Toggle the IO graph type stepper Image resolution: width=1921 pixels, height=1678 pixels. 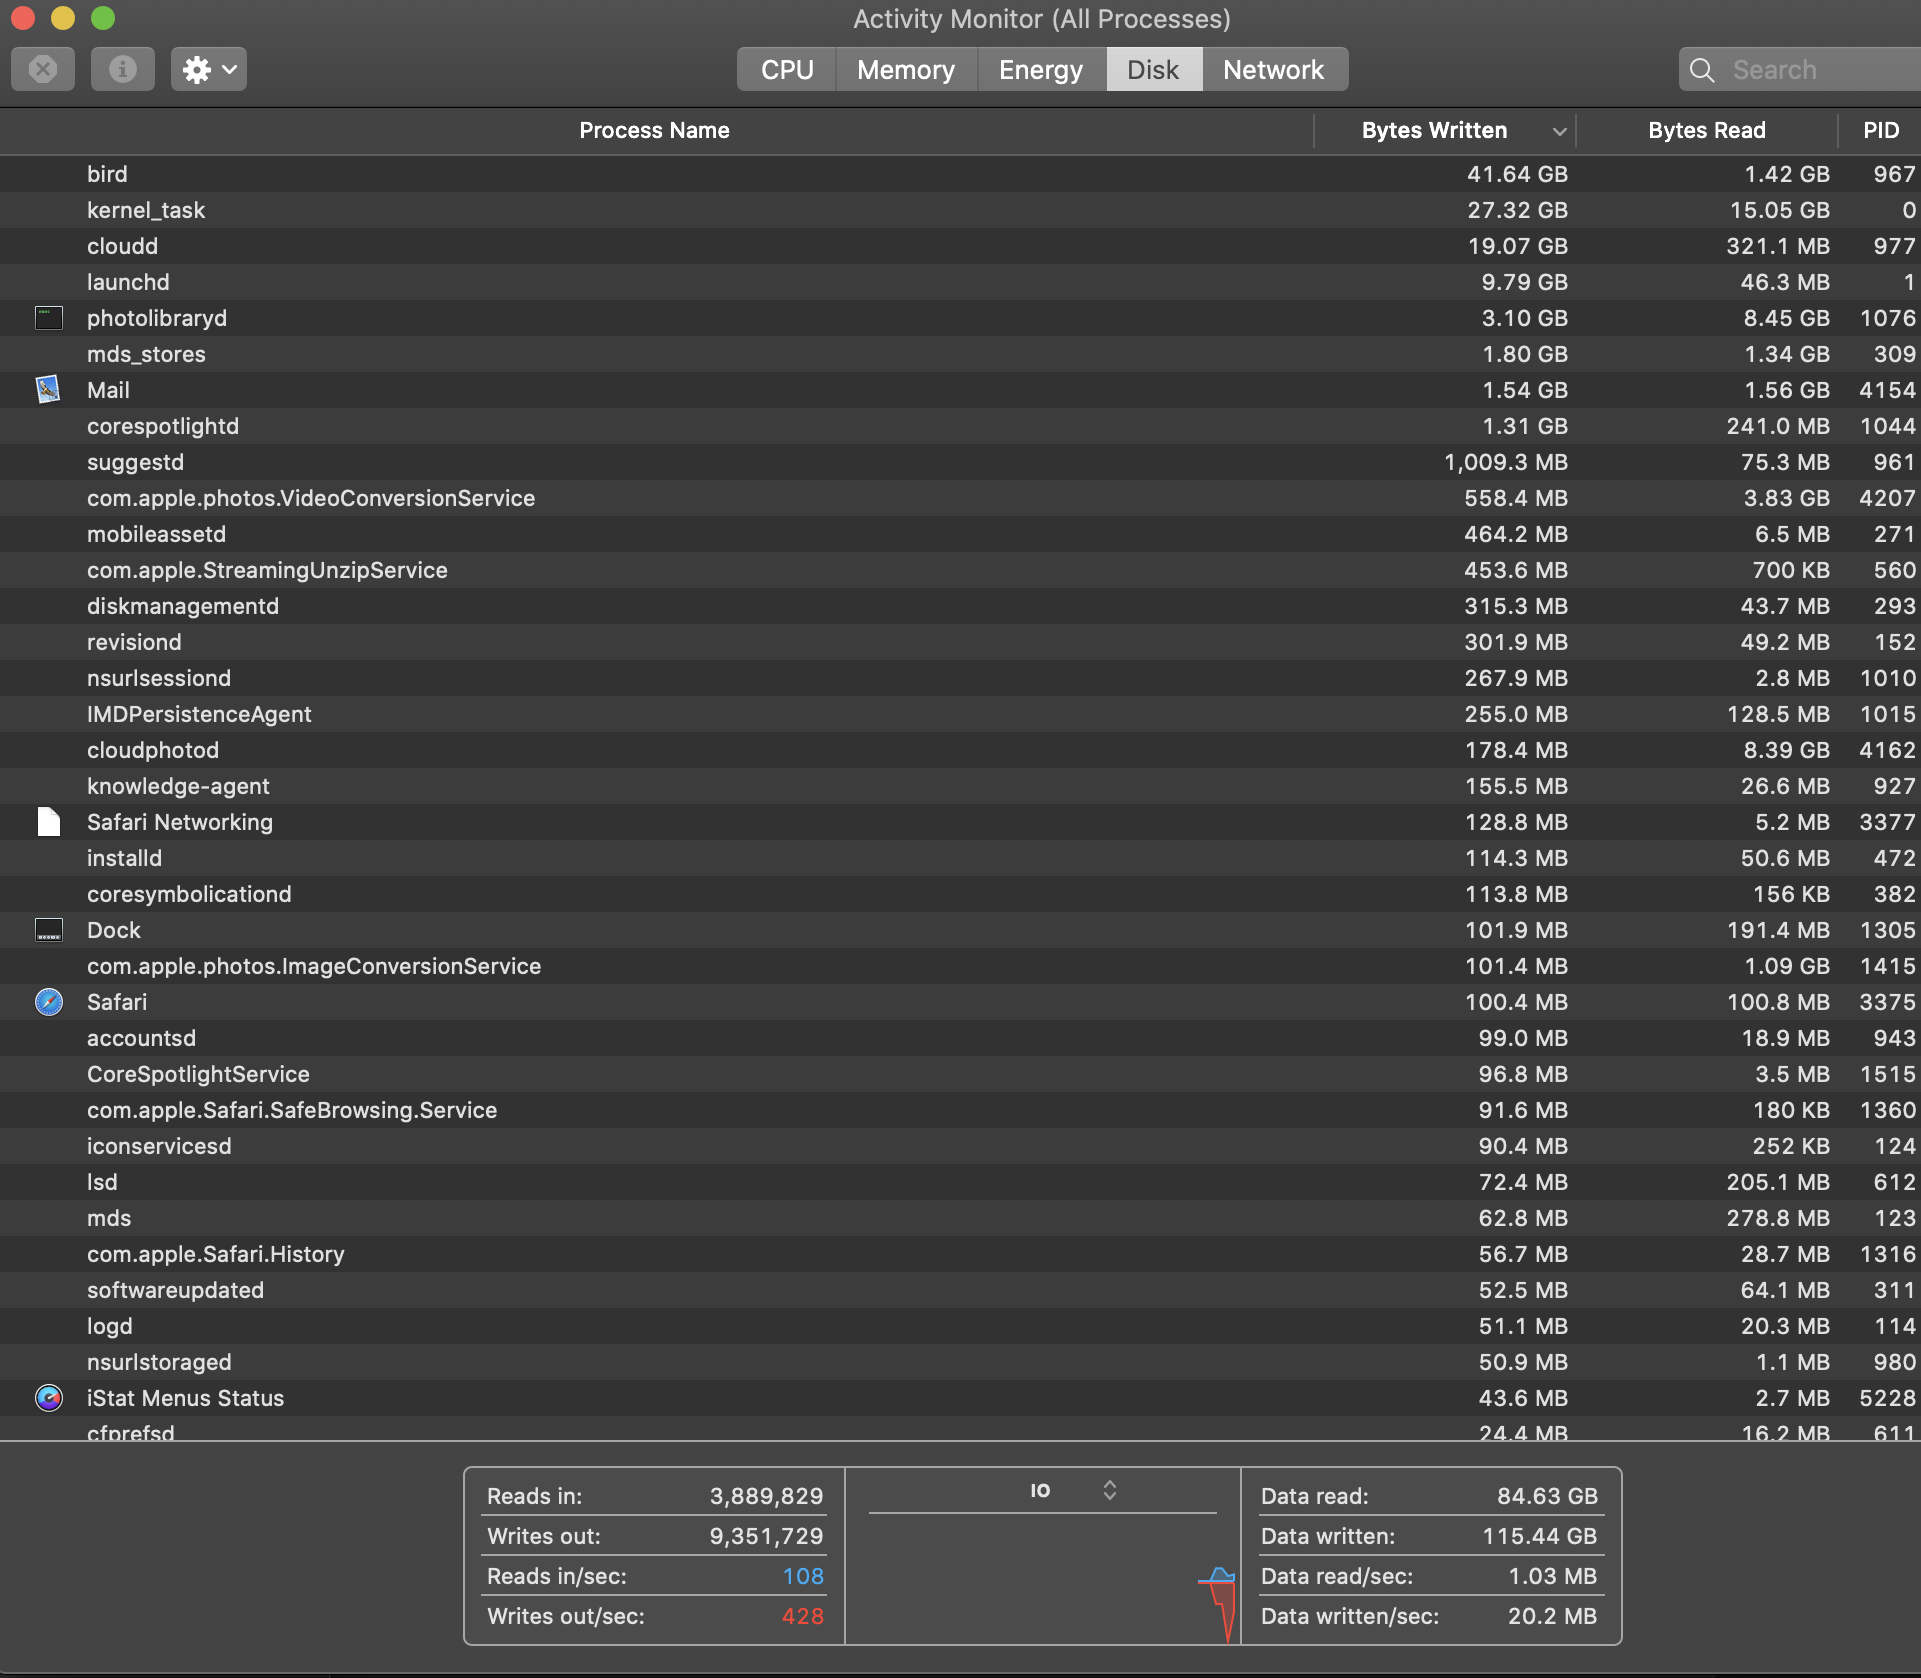[1110, 1490]
